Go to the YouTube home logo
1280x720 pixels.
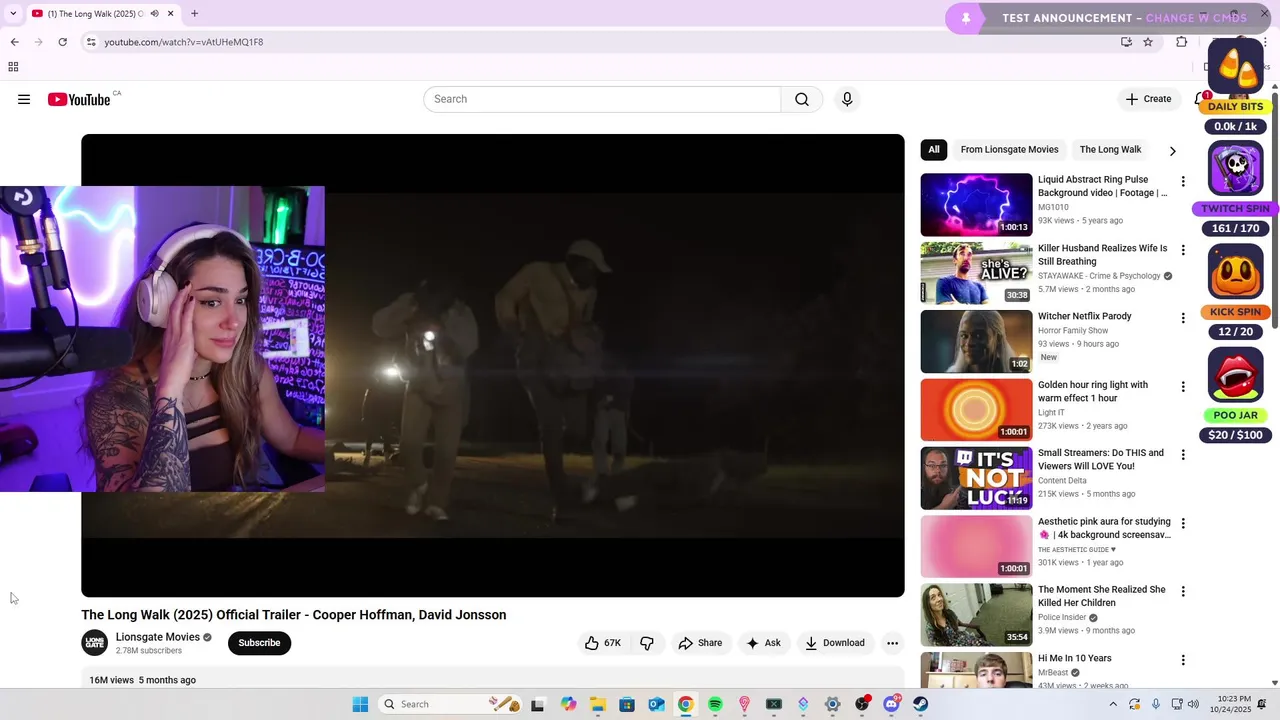(x=79, y=99)
